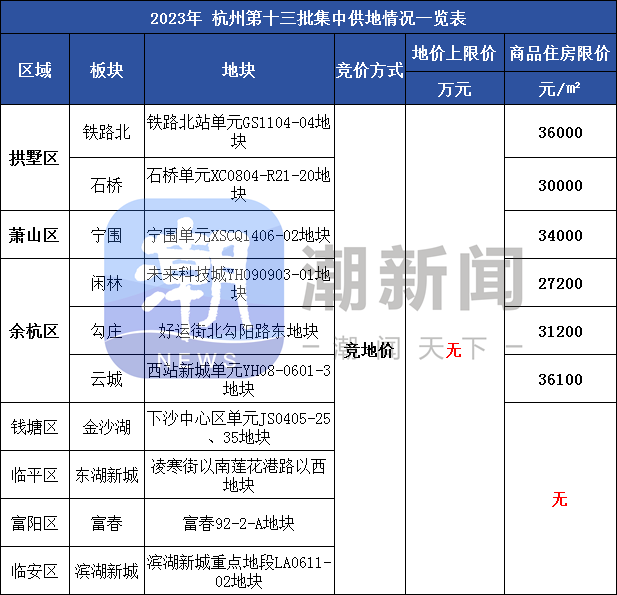Select the price value '30000'
This screenshot has width=617, height=595.
560,185
